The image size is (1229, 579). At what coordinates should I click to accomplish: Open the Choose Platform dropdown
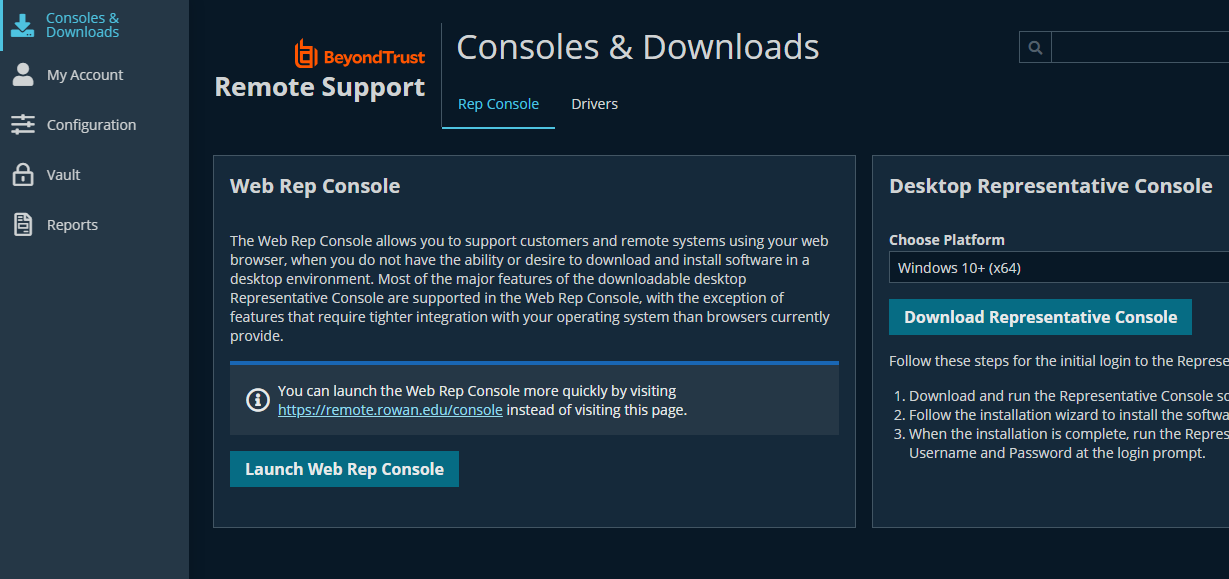[x=1058, y=267]
